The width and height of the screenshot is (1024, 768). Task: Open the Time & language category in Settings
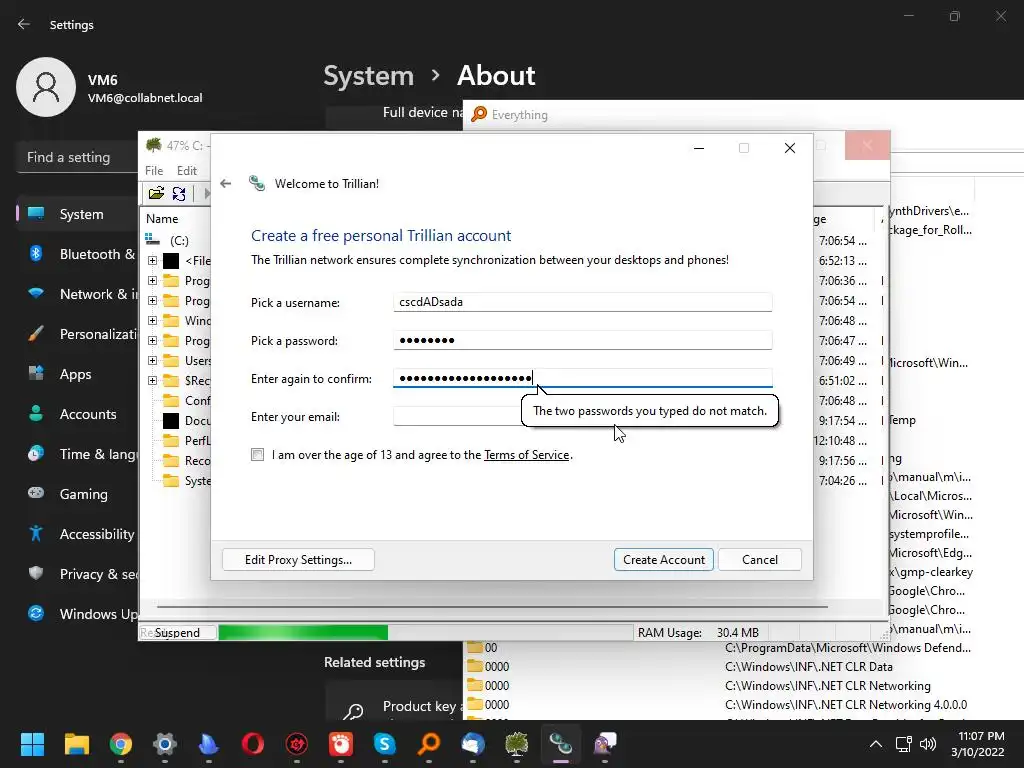[x=77, y=454]
